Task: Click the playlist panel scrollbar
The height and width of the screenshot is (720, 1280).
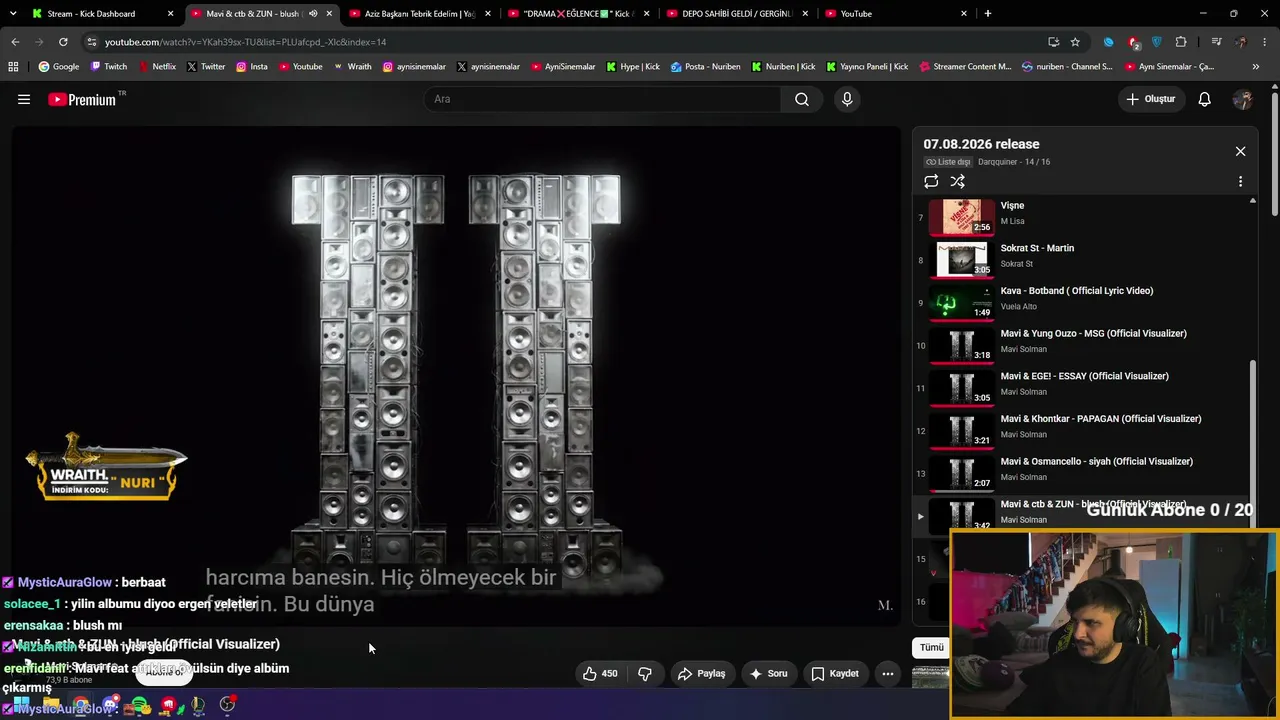Action: tap(1253, 445)
